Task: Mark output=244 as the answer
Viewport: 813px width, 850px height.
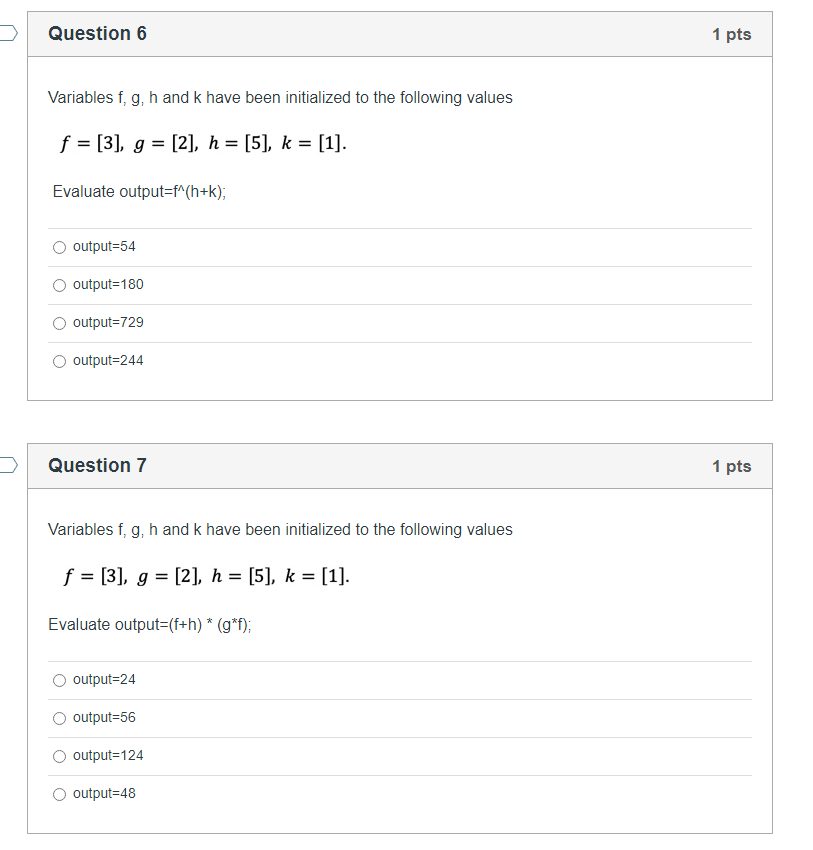Action: [x=60, y=361]
